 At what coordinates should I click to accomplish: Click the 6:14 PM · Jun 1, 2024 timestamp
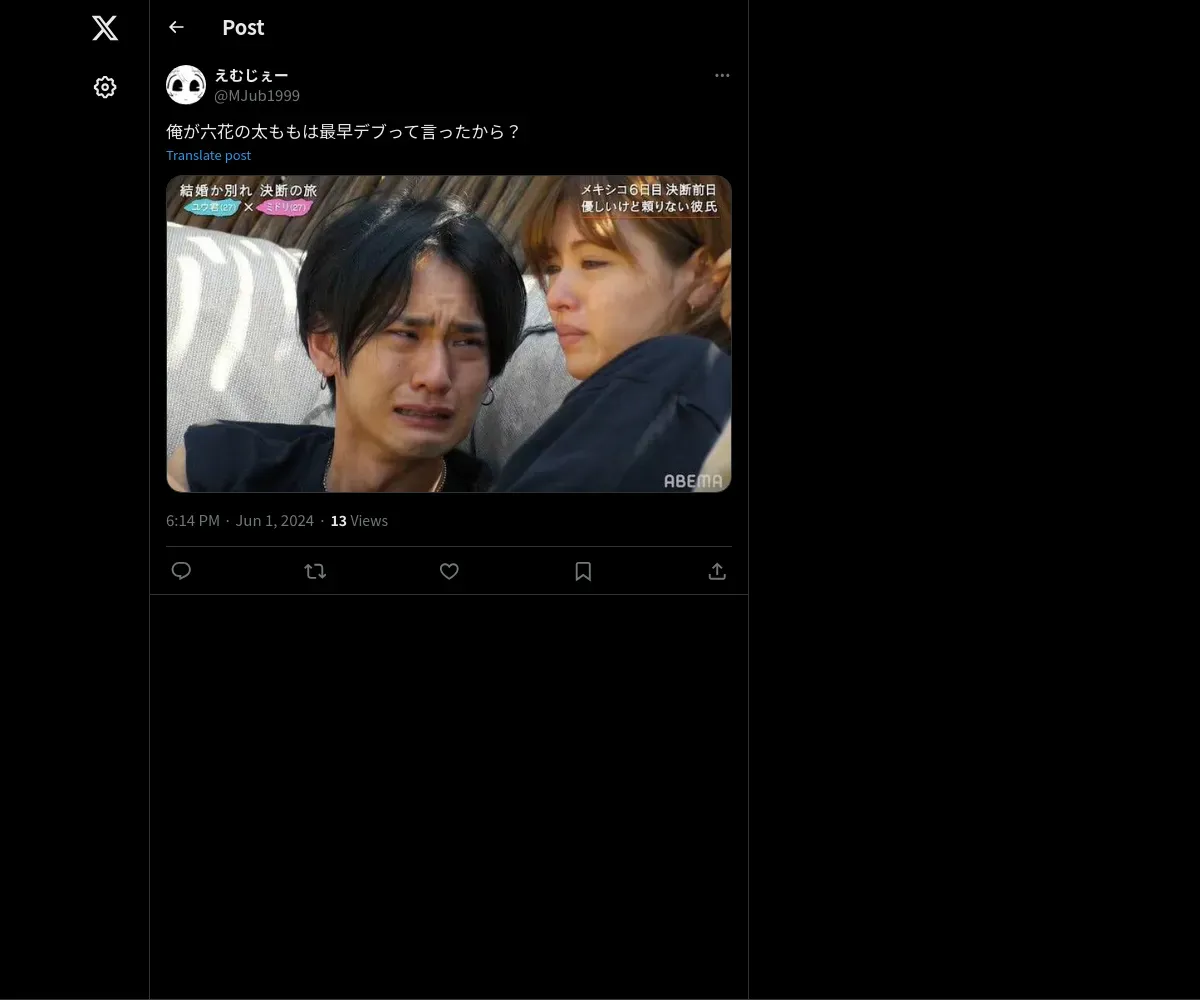point(240,521)
